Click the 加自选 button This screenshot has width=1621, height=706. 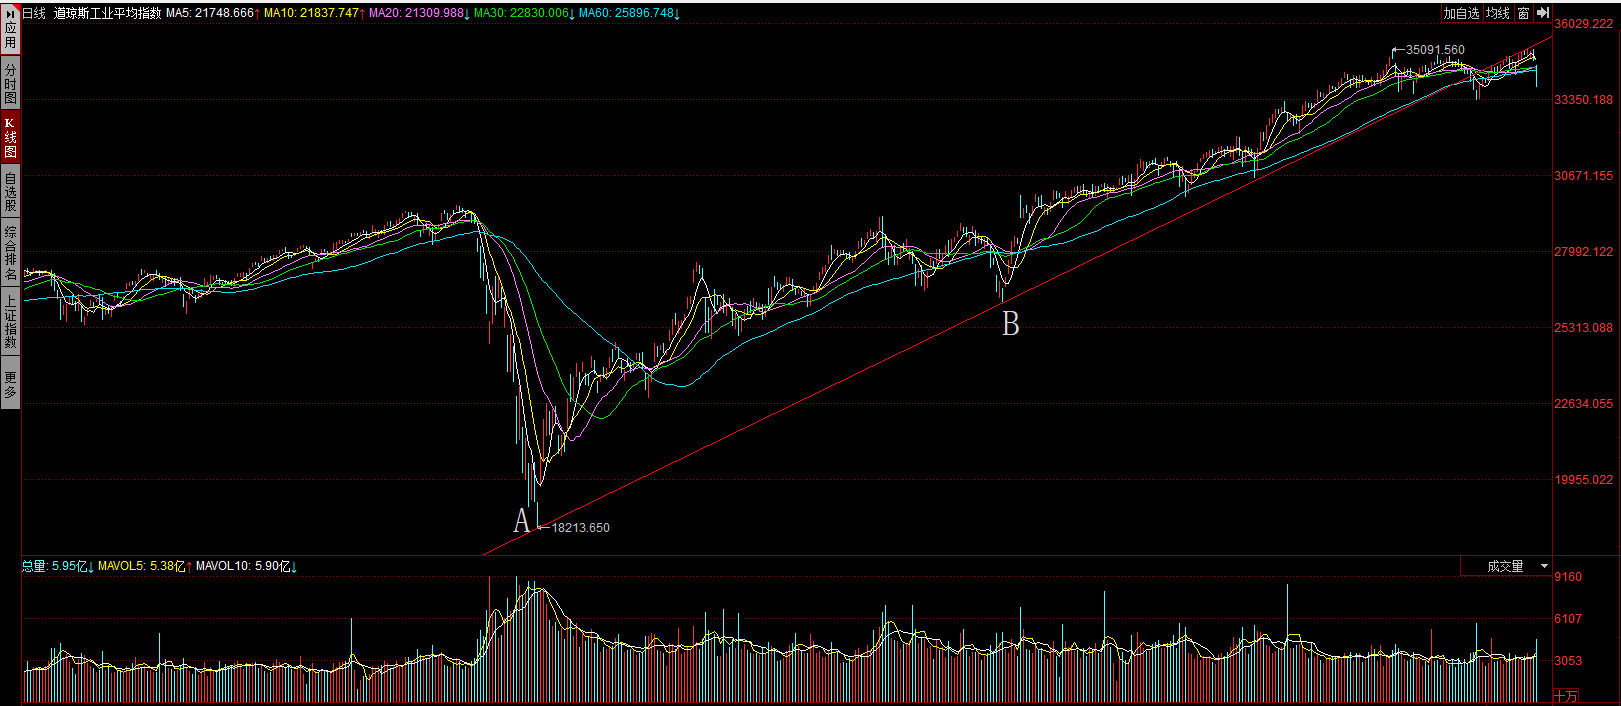pos(1460,13)
